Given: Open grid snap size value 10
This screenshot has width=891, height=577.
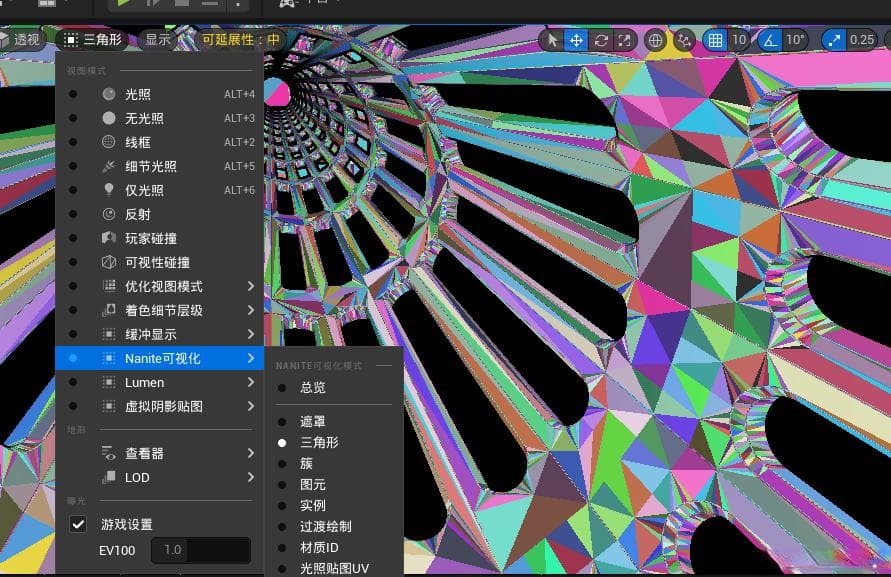Looking at the screenshot, I should tap(739, 40).
